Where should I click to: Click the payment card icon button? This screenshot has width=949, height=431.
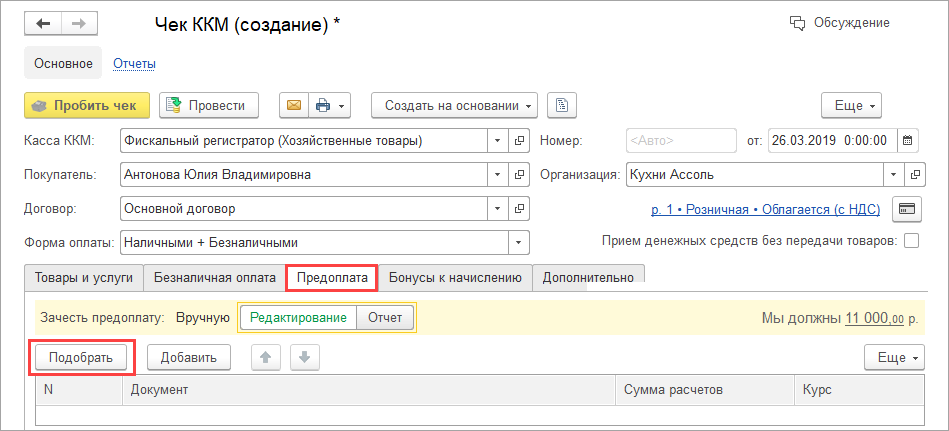click(x=907, y=209)
